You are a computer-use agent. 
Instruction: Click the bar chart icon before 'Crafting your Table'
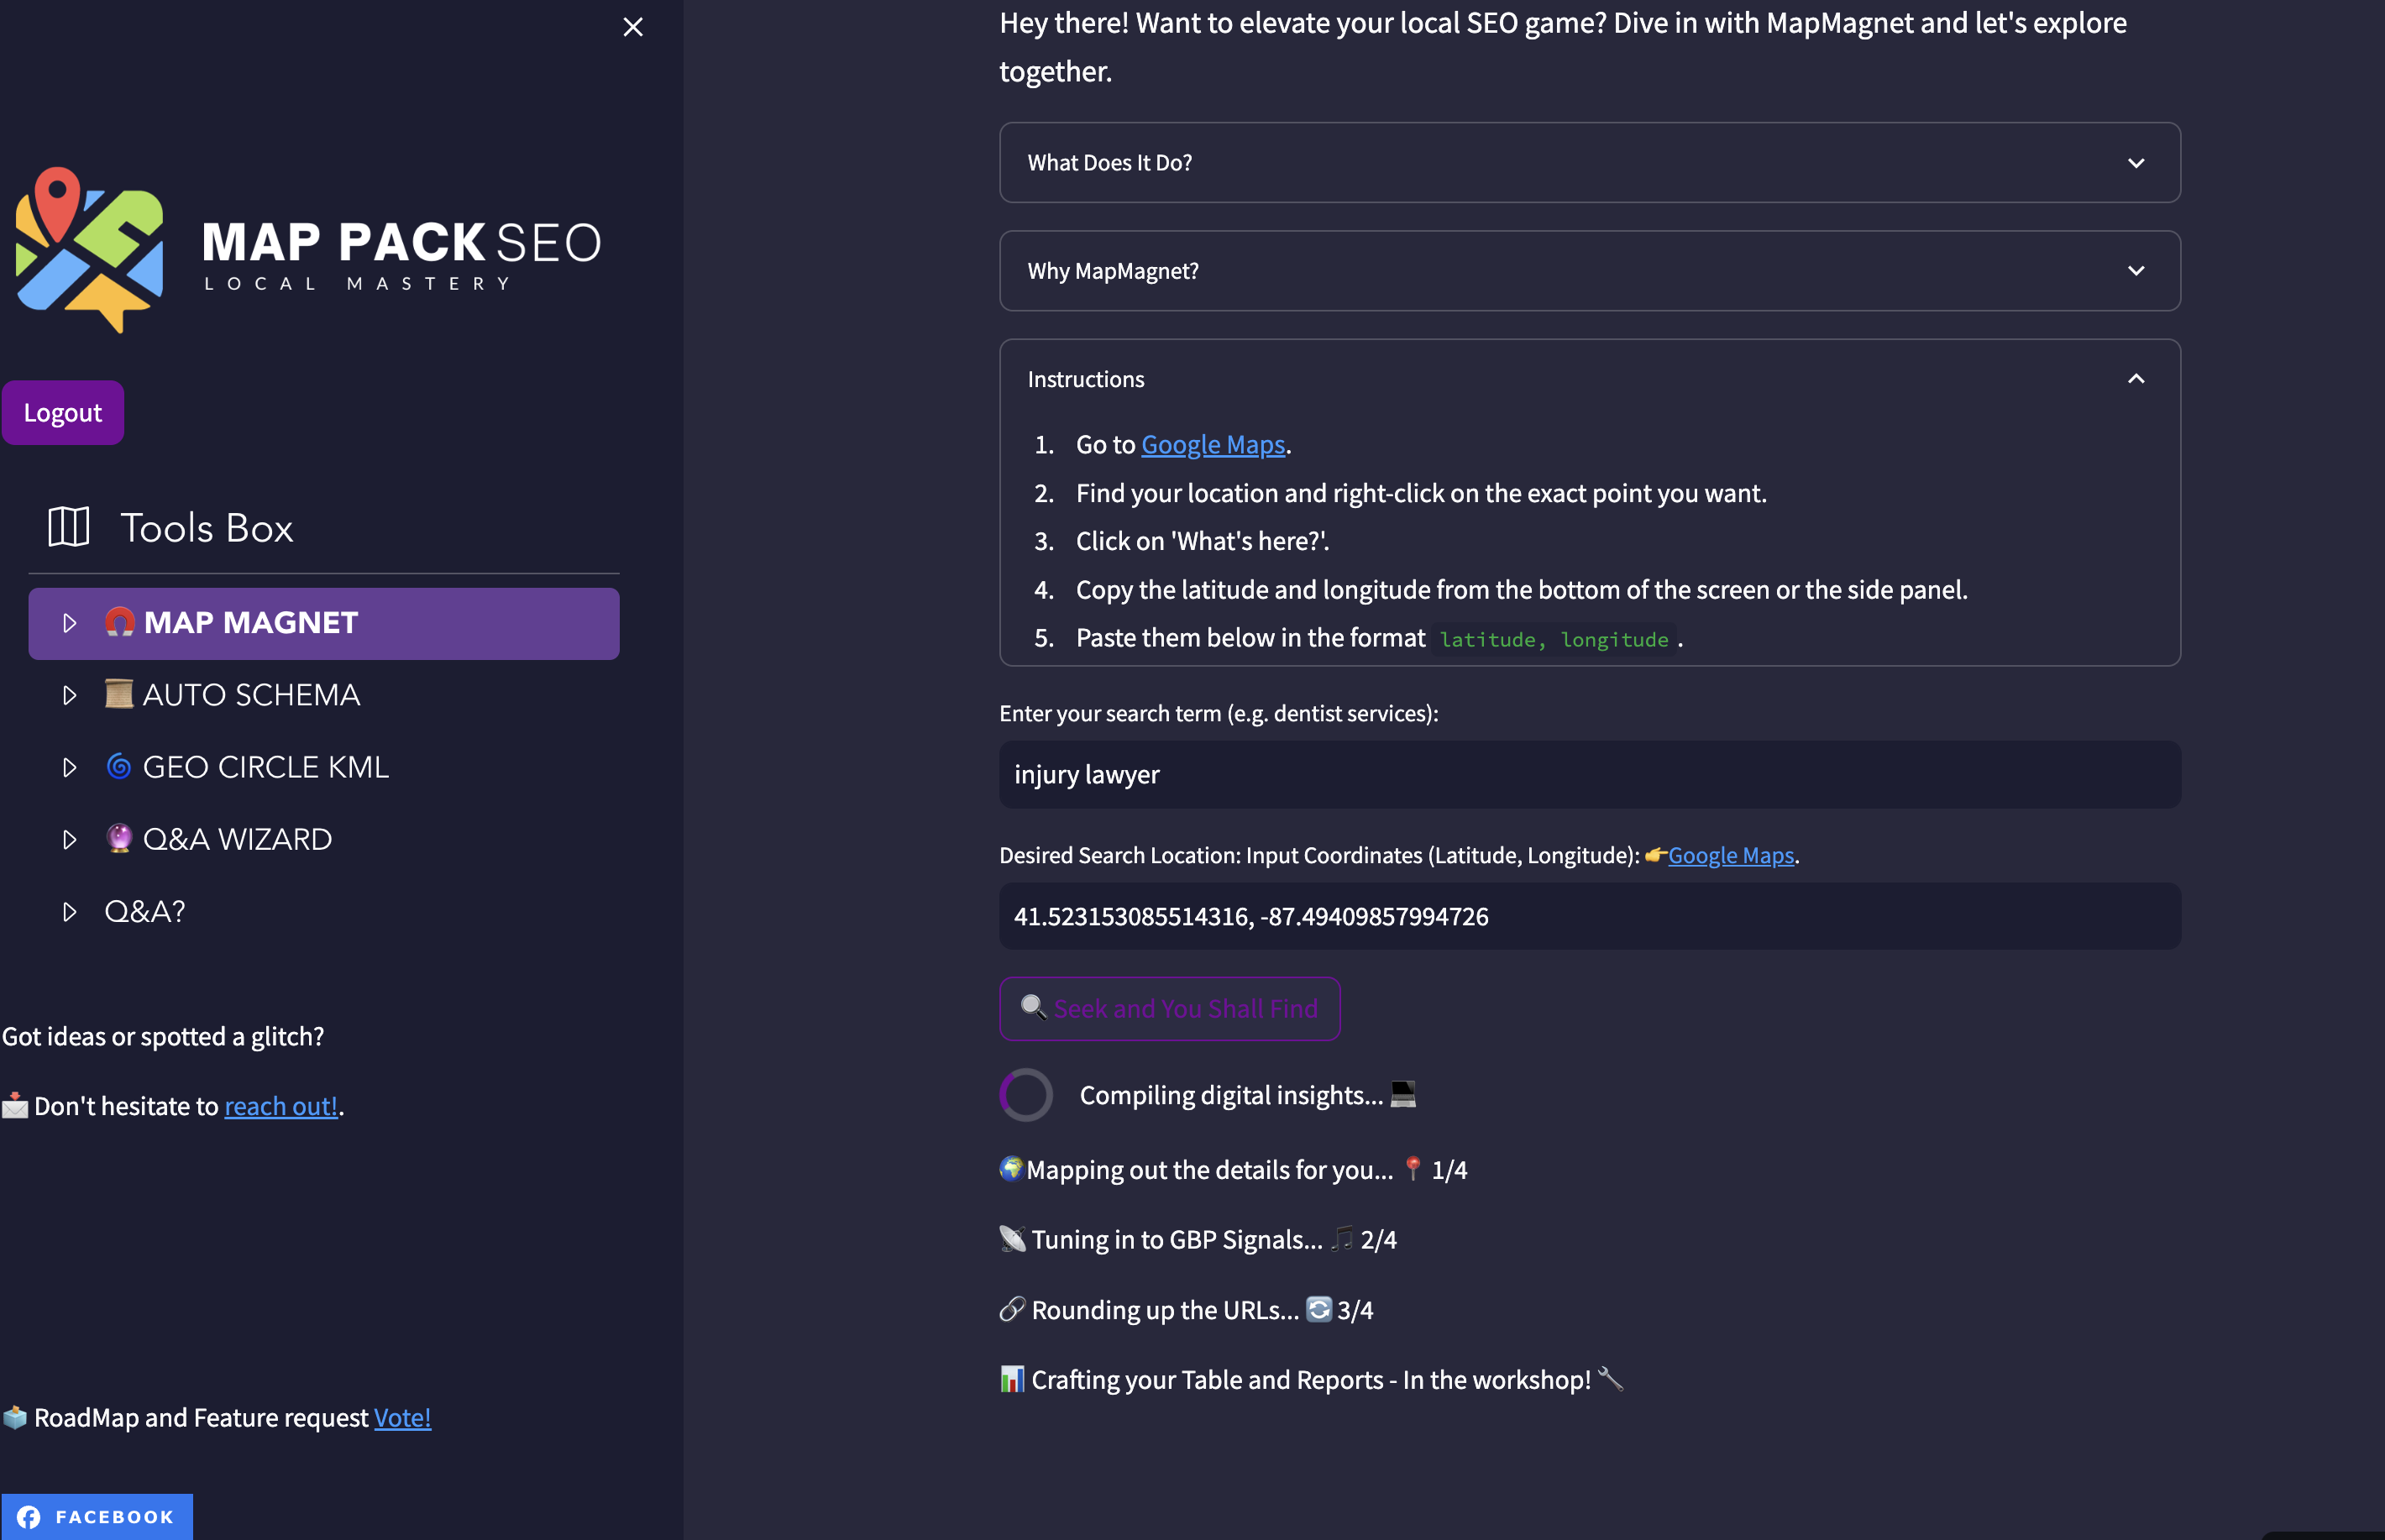tap(1012, 1379)
